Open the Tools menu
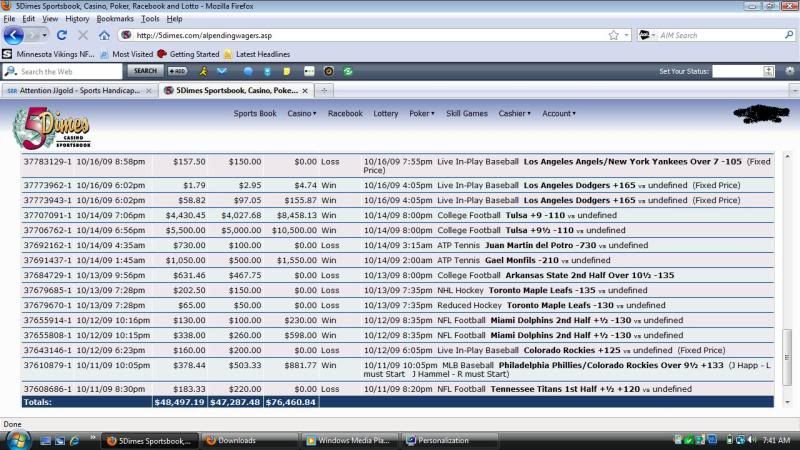The width and height of the screenshot is (800, 450). 150,19
